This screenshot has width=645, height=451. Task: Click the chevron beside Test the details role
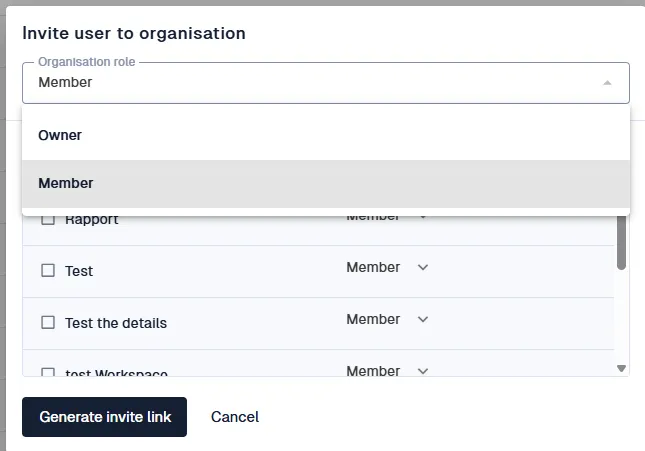coord(422,319)
